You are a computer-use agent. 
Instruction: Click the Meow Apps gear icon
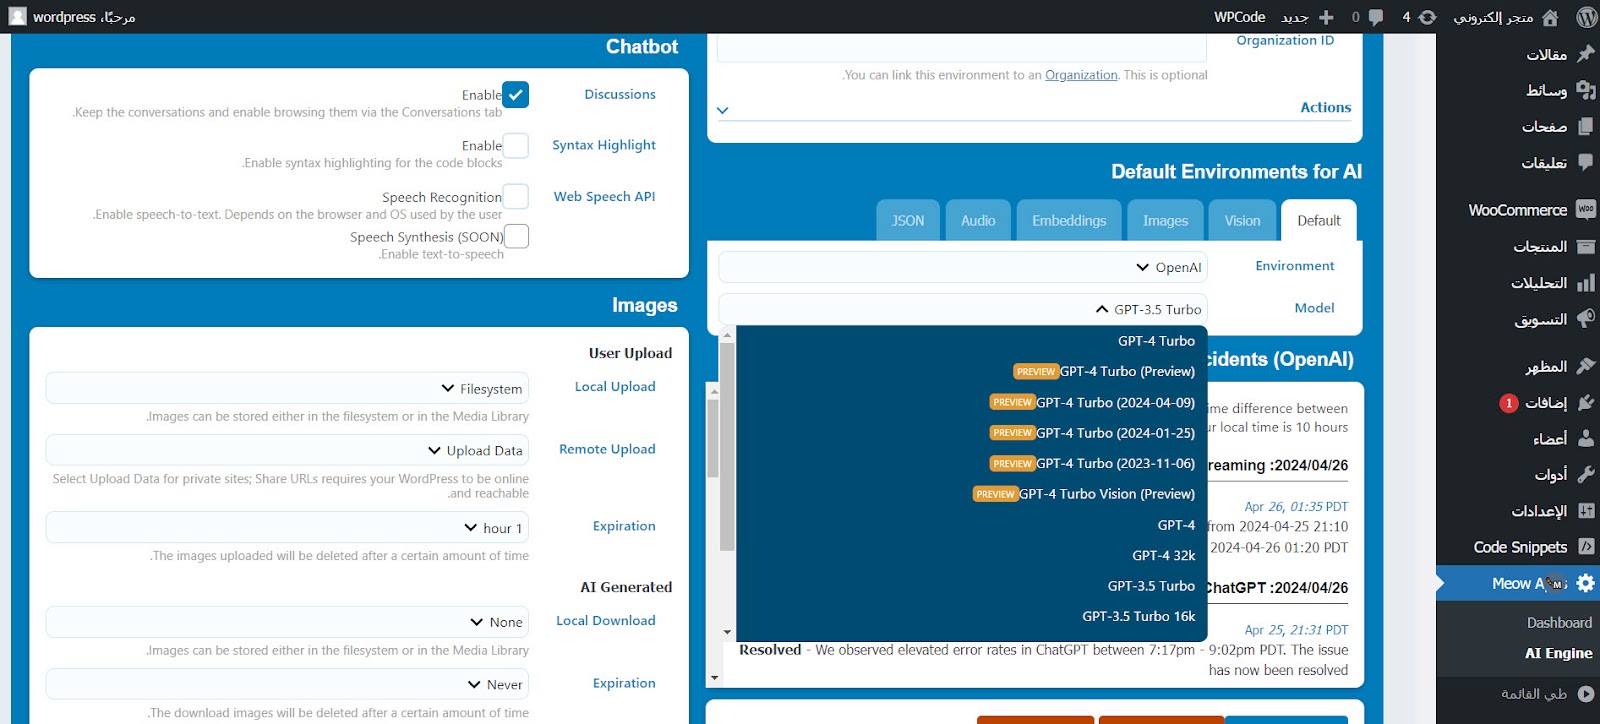pos(1585,583)
